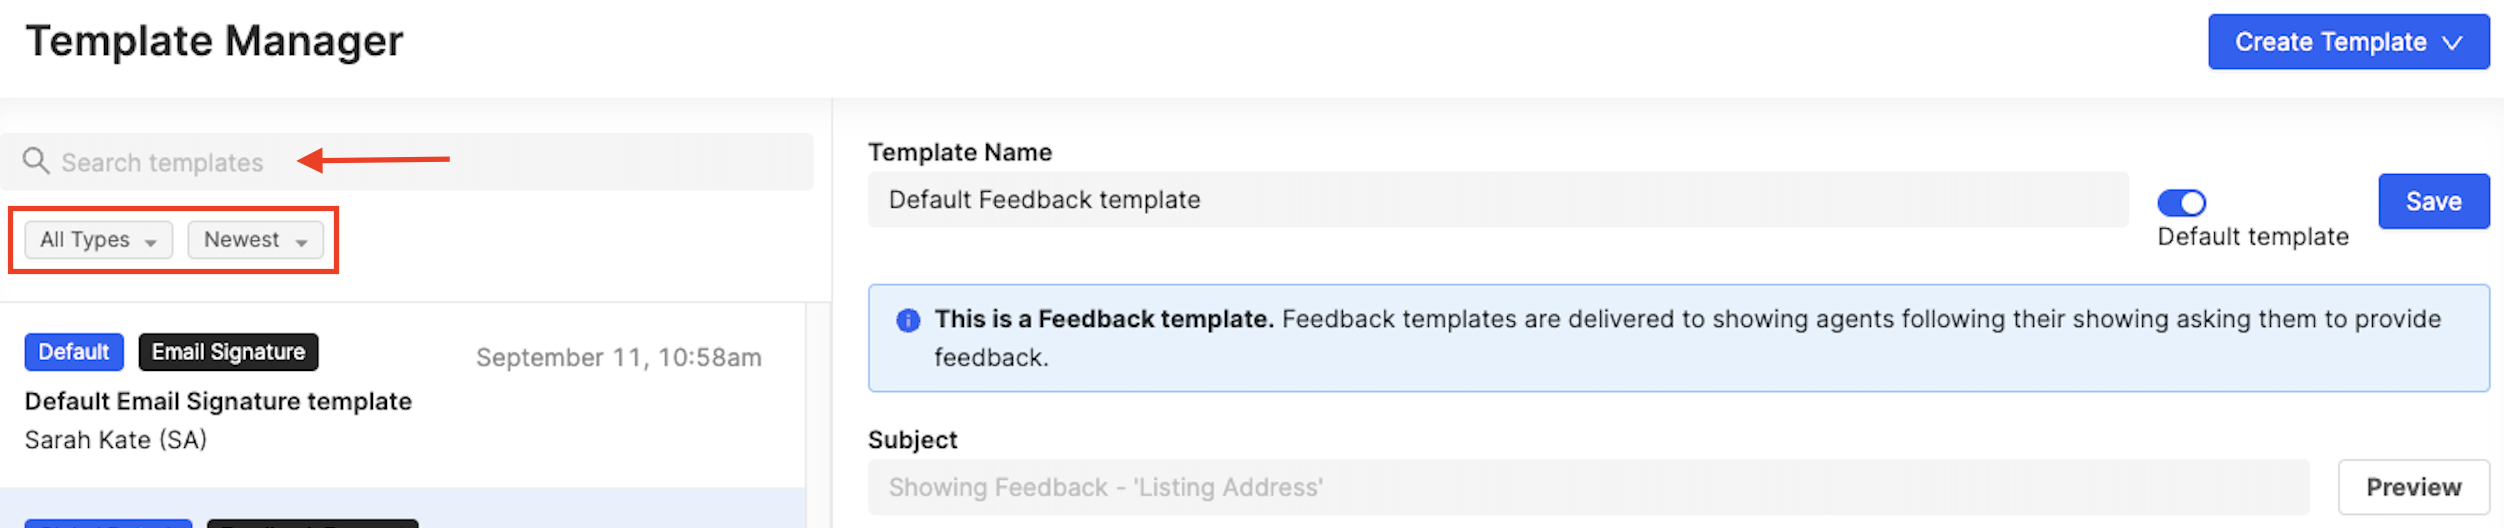
Task: Click the black Email Signature badge
Action: (228, 352)
